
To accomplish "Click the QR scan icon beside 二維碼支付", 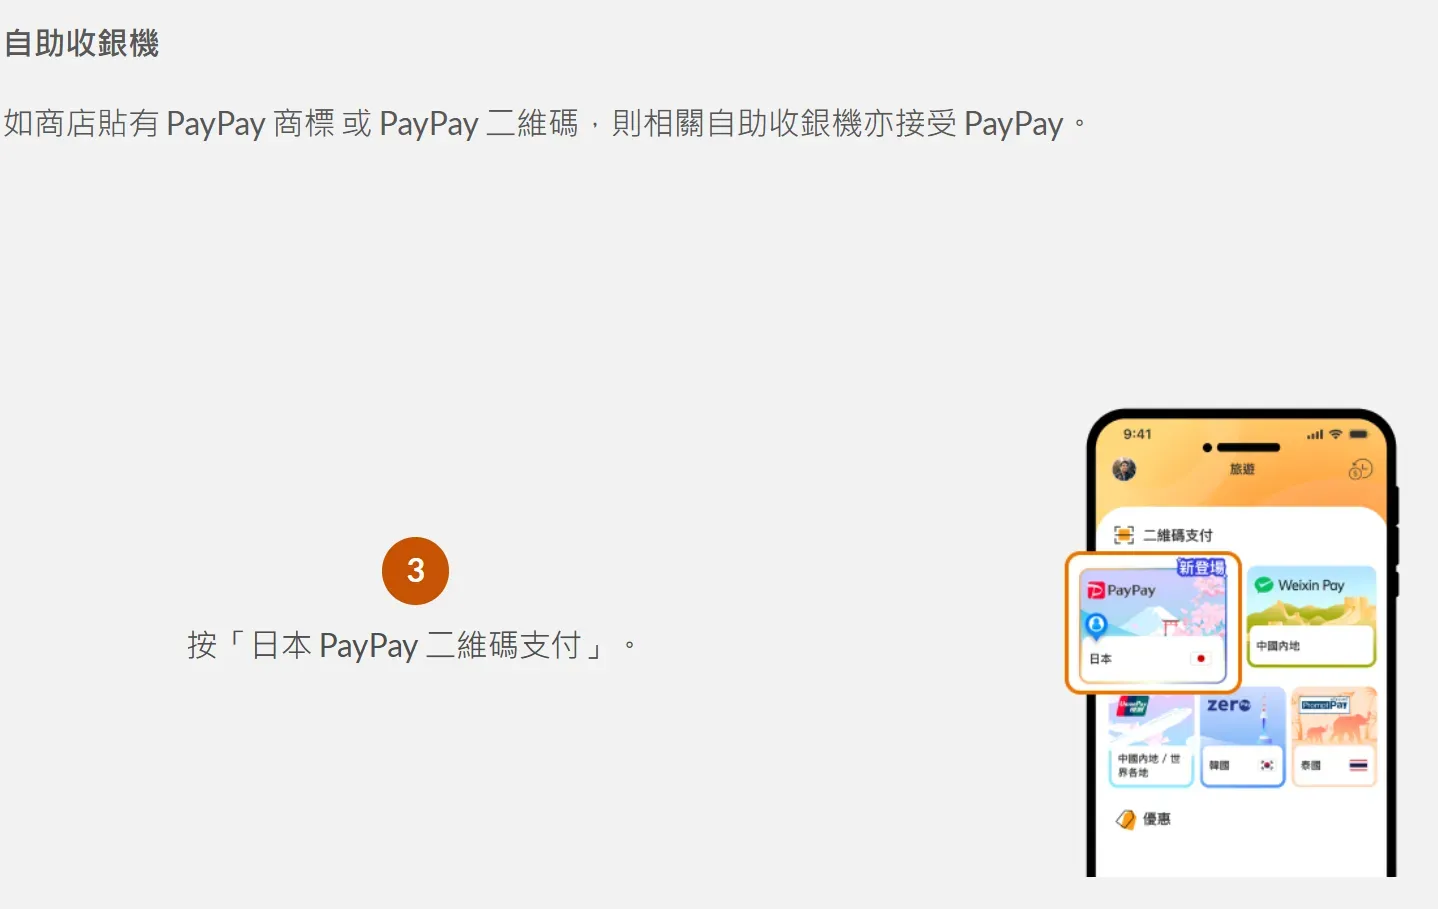I will 1124,535.
